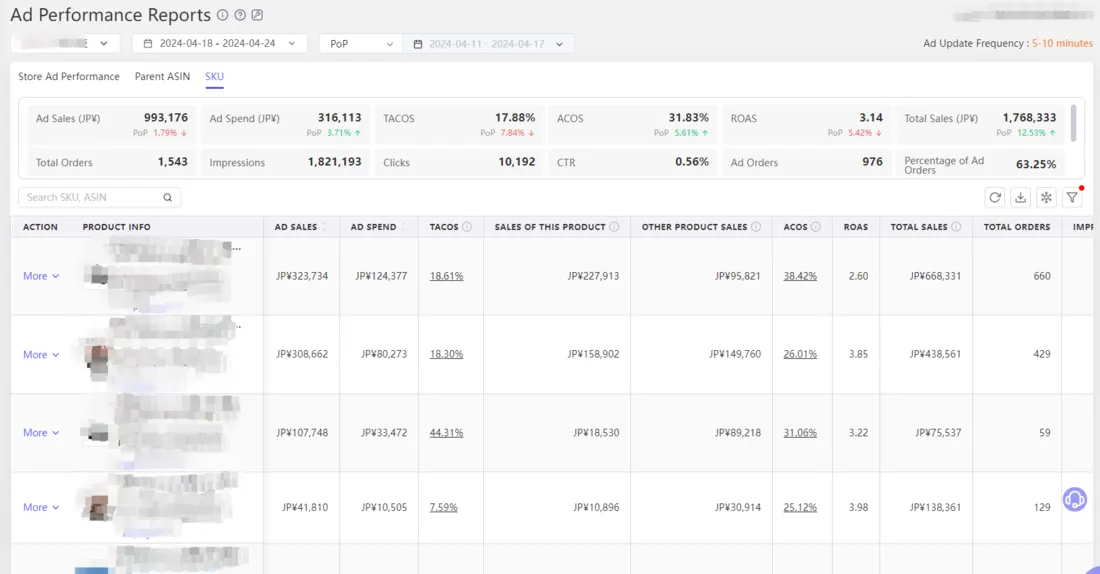The width and height of the screenshot is (1100, 574).
Task: Sort by Ad Spend column arrows
Action: tap(403, 227)
